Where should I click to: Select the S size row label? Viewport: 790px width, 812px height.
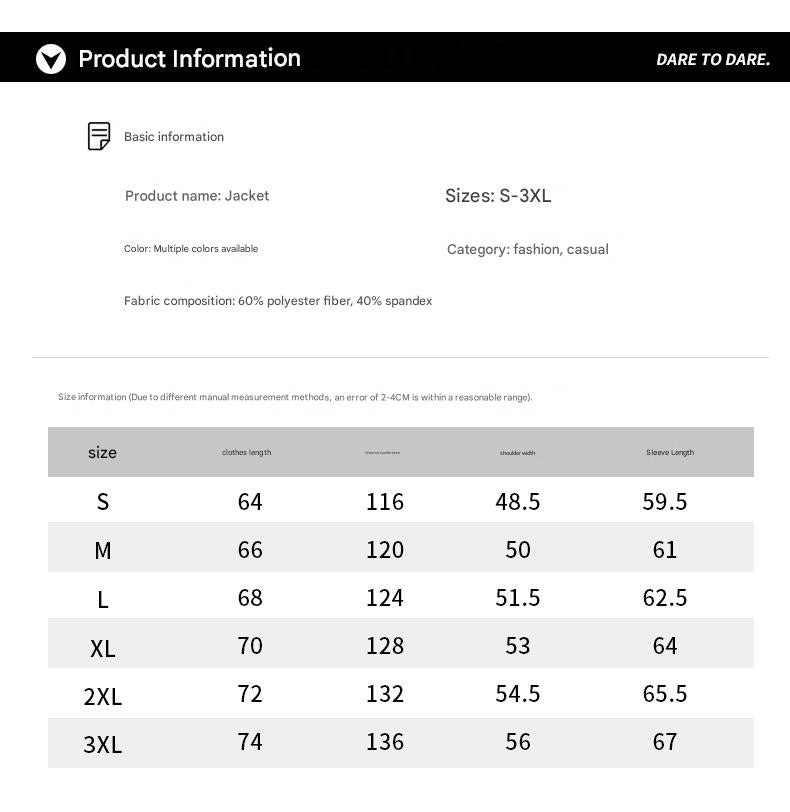click(102, 502)
